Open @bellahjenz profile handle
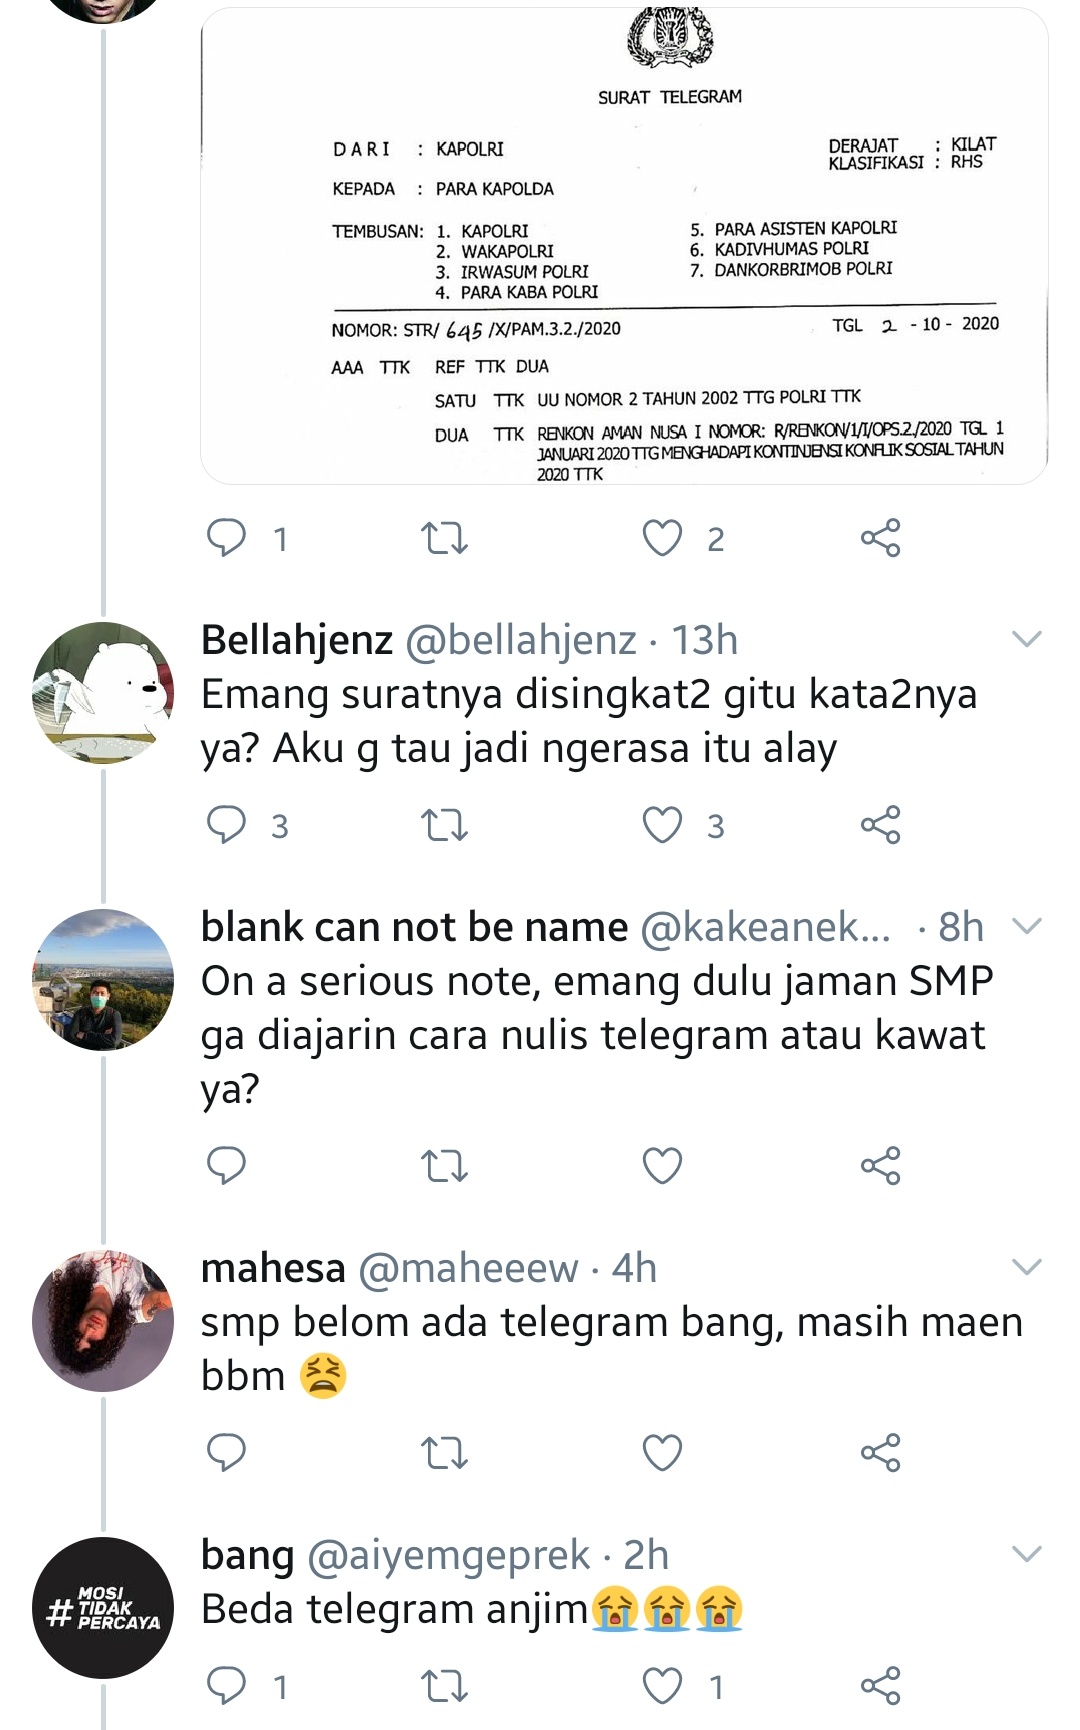 [520, 640]
